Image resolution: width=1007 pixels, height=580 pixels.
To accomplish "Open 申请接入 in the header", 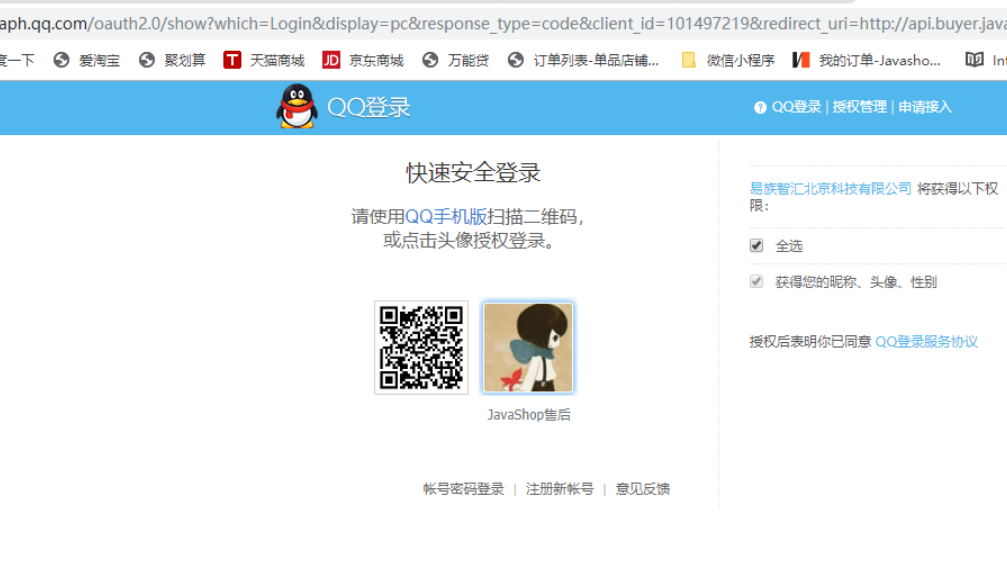I will click(x=925, y=107).
